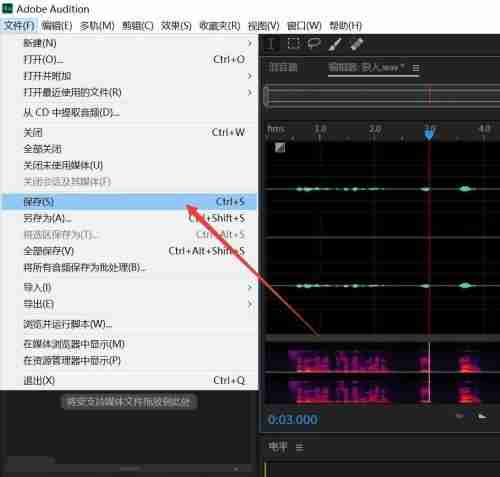The height and width of the screenshot is (477, 500).
Task: Open the 帮助(H) menu
Action: coord(345,26)
